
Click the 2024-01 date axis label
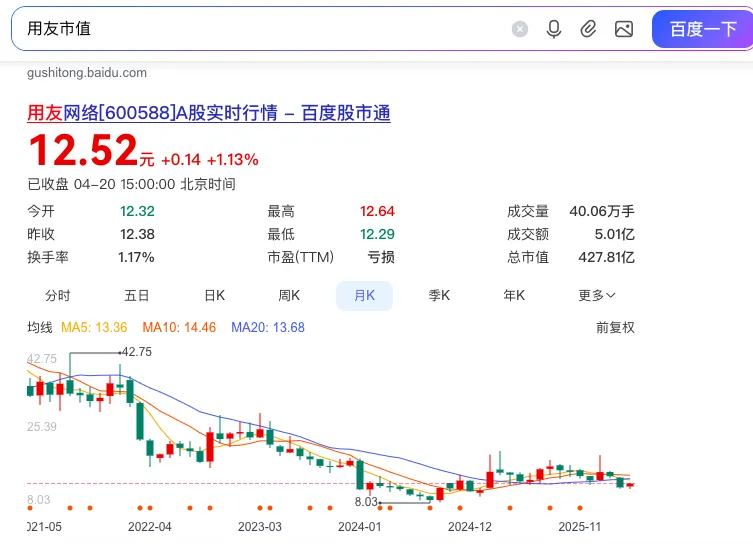pyautogui.click(x=360, y=527)
